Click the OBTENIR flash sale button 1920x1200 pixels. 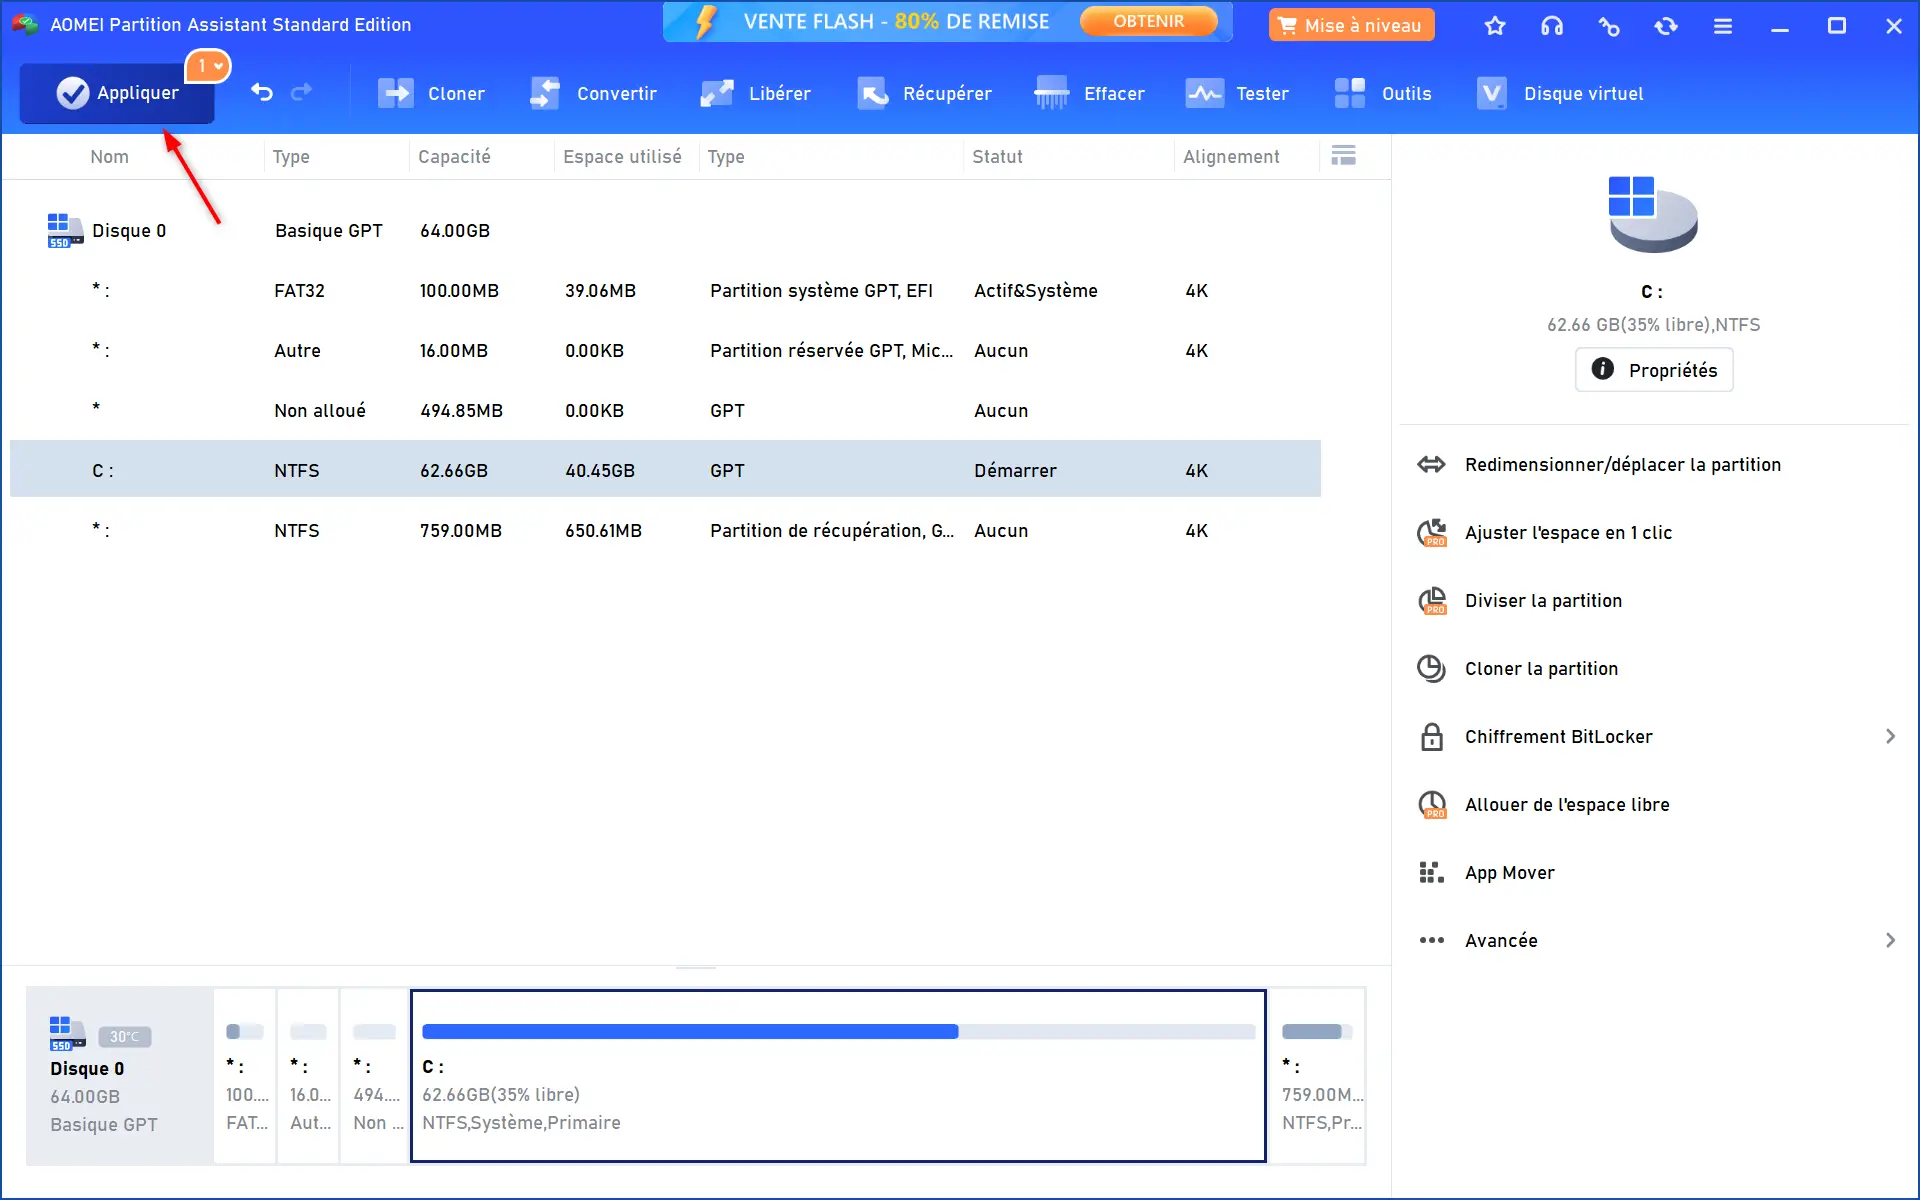point(1148,21)
